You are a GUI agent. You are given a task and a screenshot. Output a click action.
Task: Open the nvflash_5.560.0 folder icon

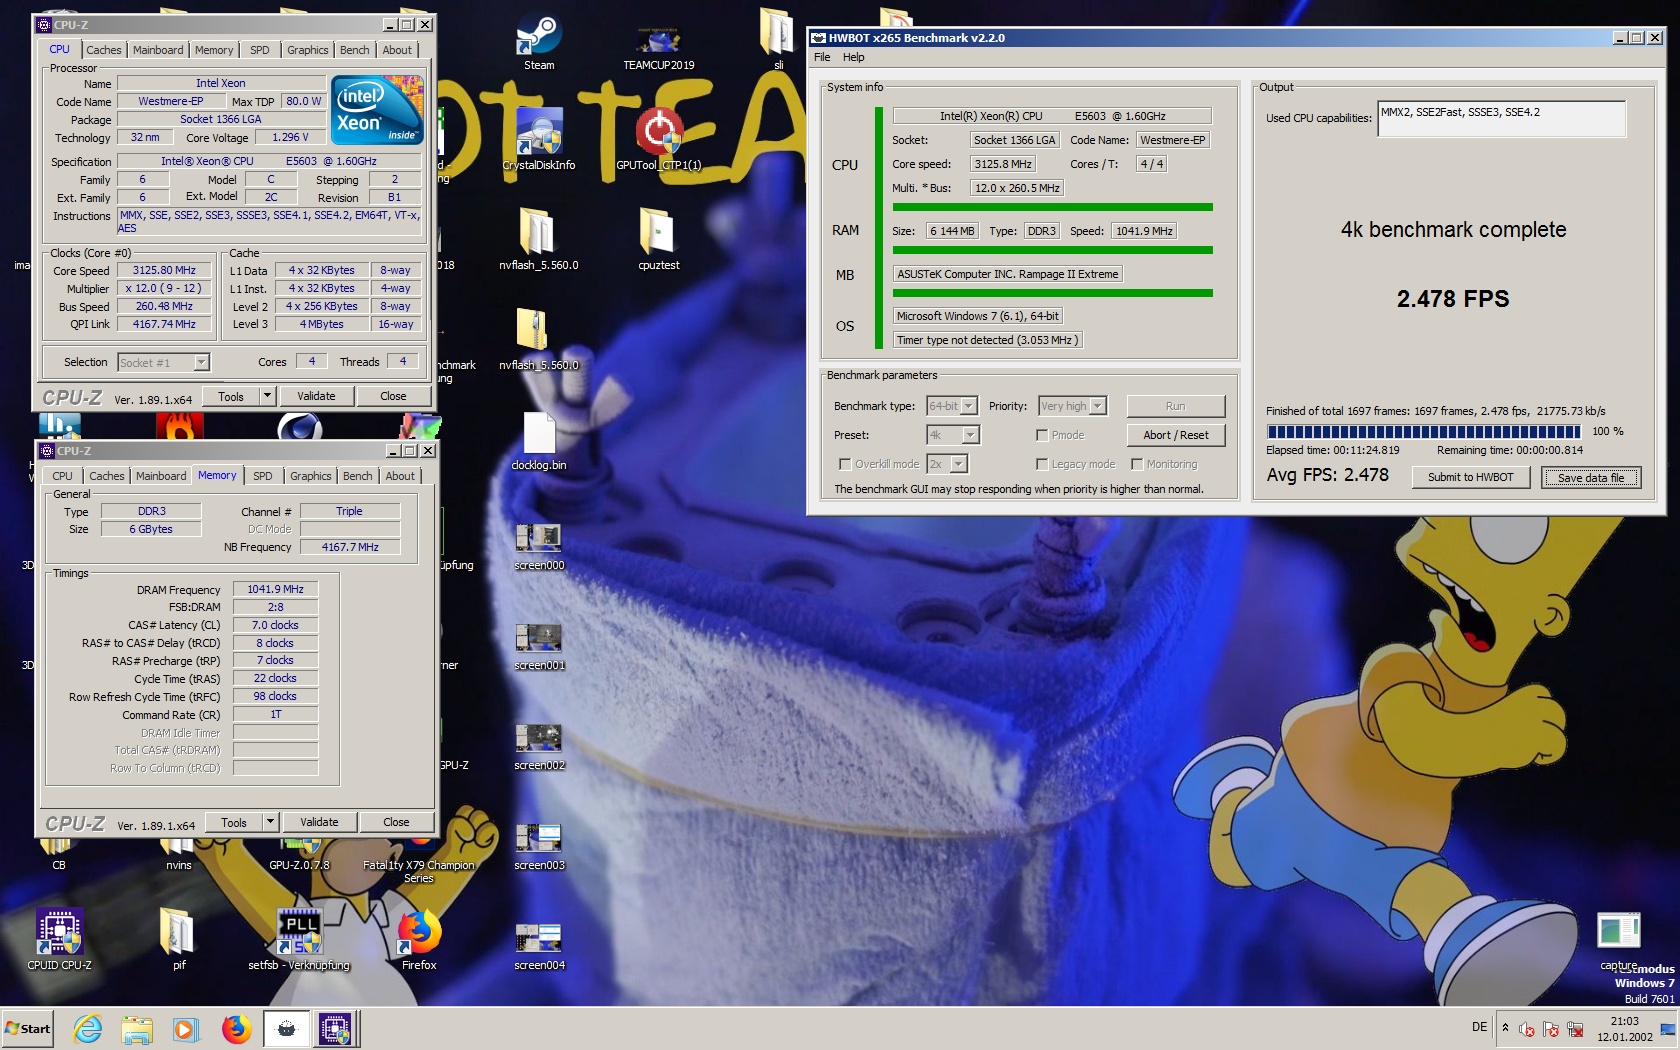click(x=539, y=240)
